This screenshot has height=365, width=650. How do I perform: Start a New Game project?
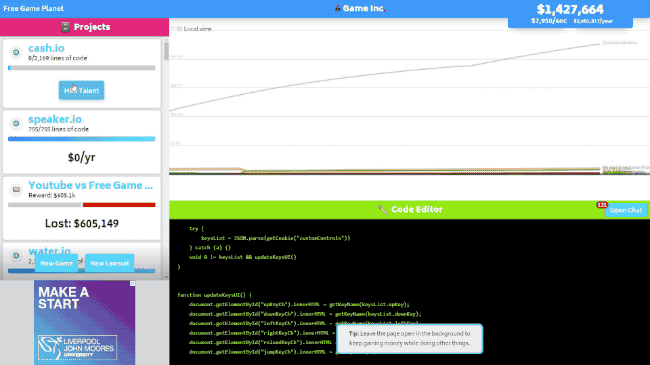[56, 263]
